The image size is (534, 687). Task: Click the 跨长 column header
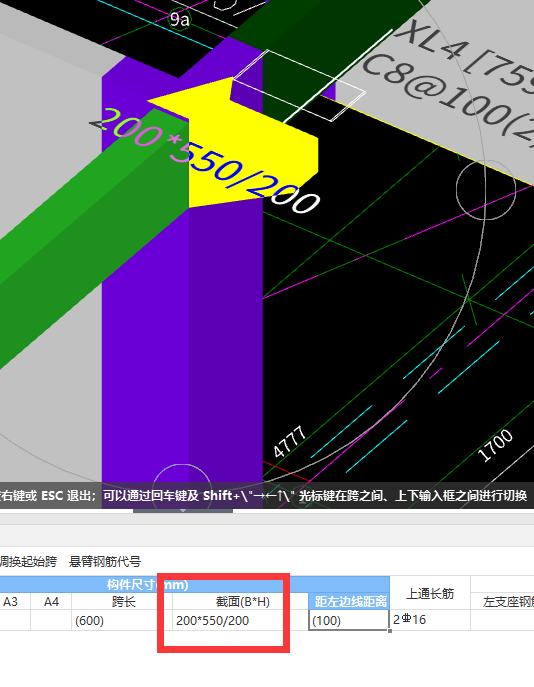pyautogui.click(x=124, y=602)
